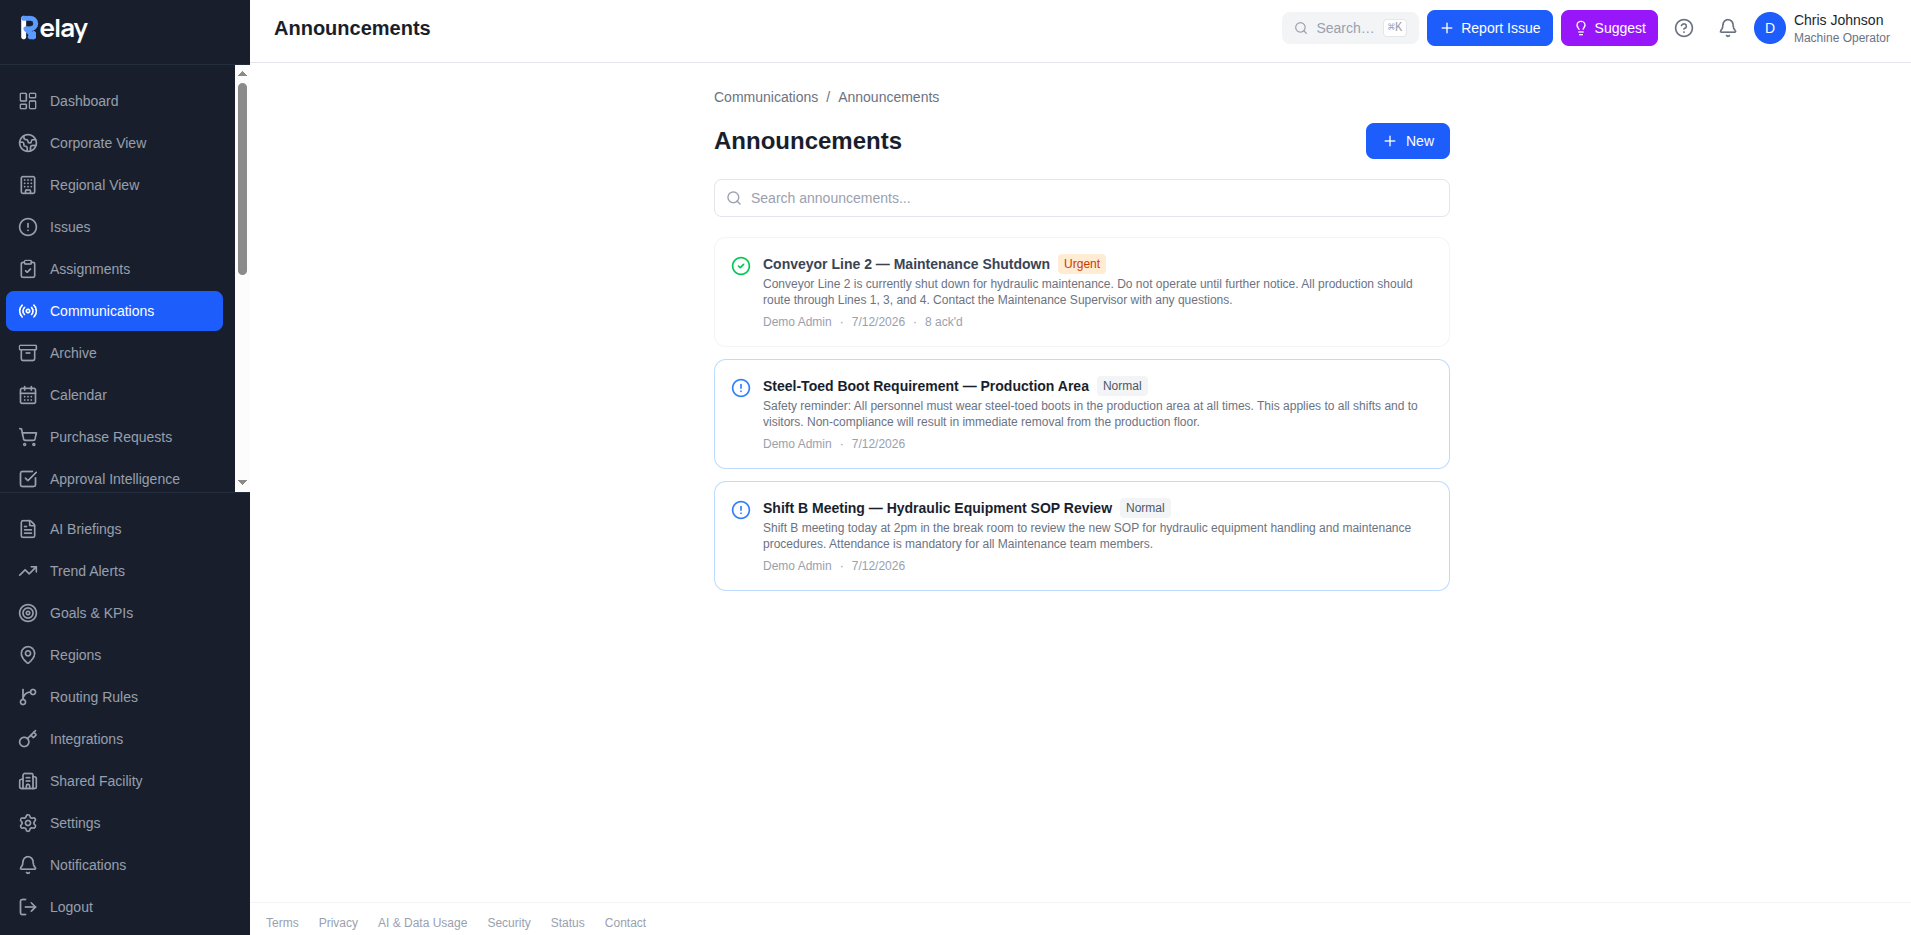The image size is (1911, 935).
Task: Click the Corporate View globe icon
Action: pos(28,143)
